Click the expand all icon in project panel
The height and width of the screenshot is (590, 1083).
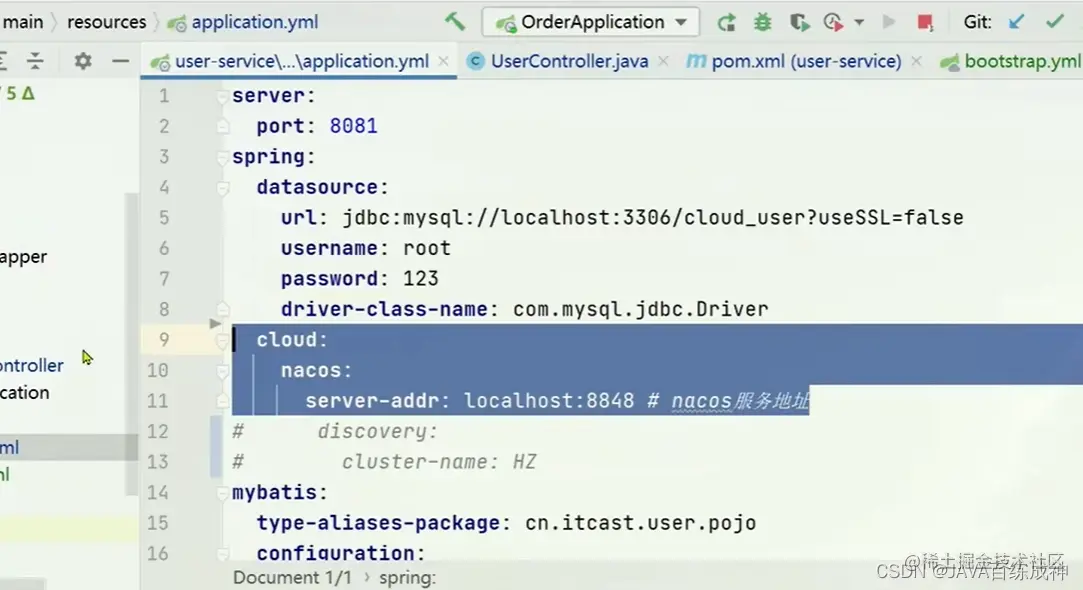(3, 61)
